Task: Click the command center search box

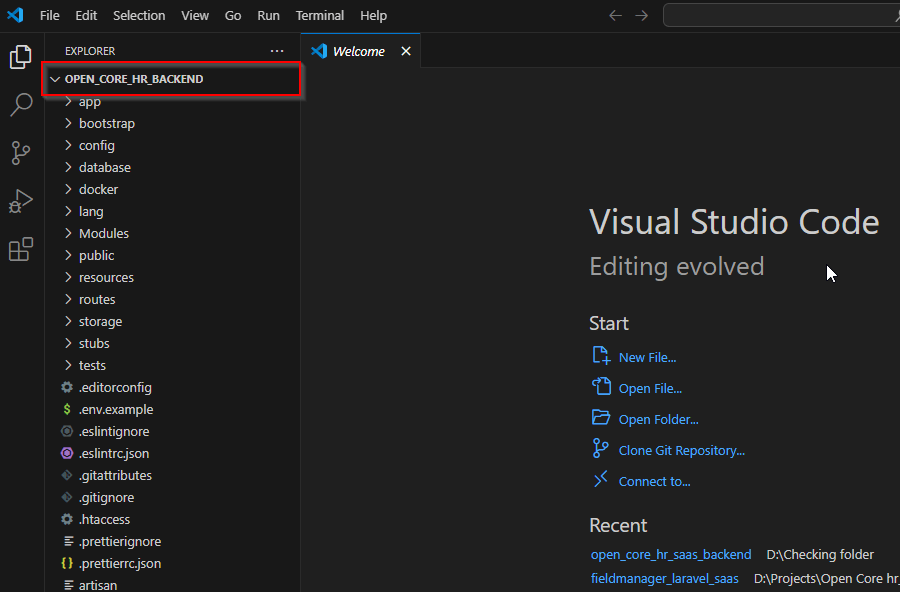Action: click(781, 16)
